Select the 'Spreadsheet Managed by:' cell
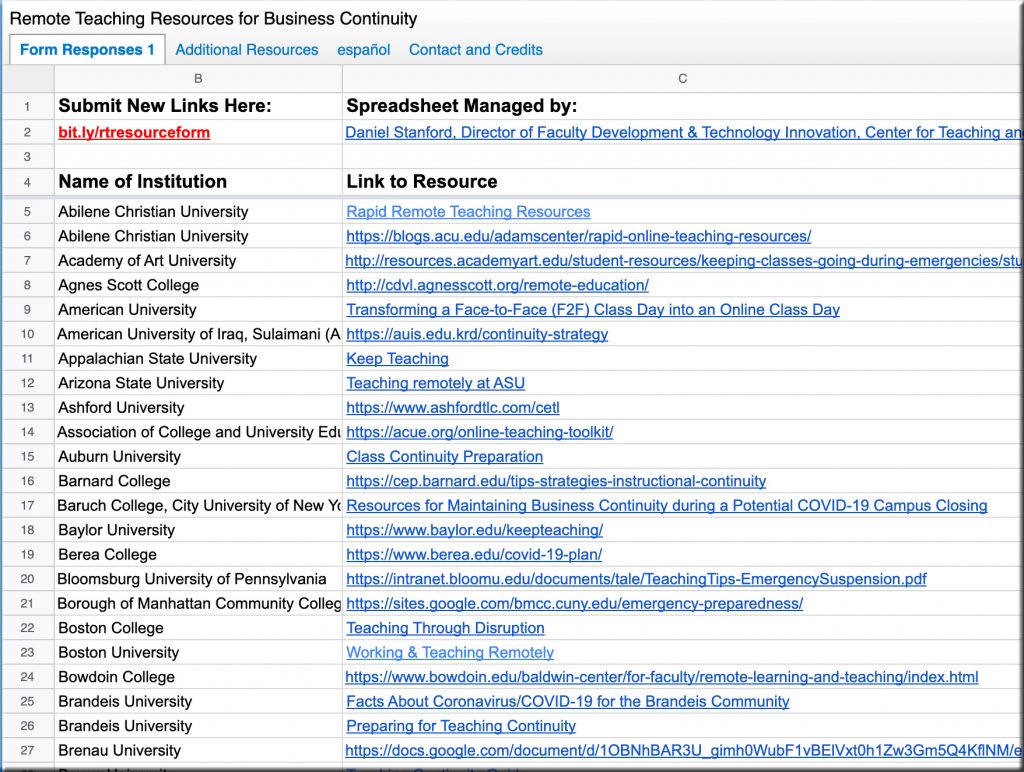Image resolution: width=1024 pixels, height=772 pixels. pos(682,106)
